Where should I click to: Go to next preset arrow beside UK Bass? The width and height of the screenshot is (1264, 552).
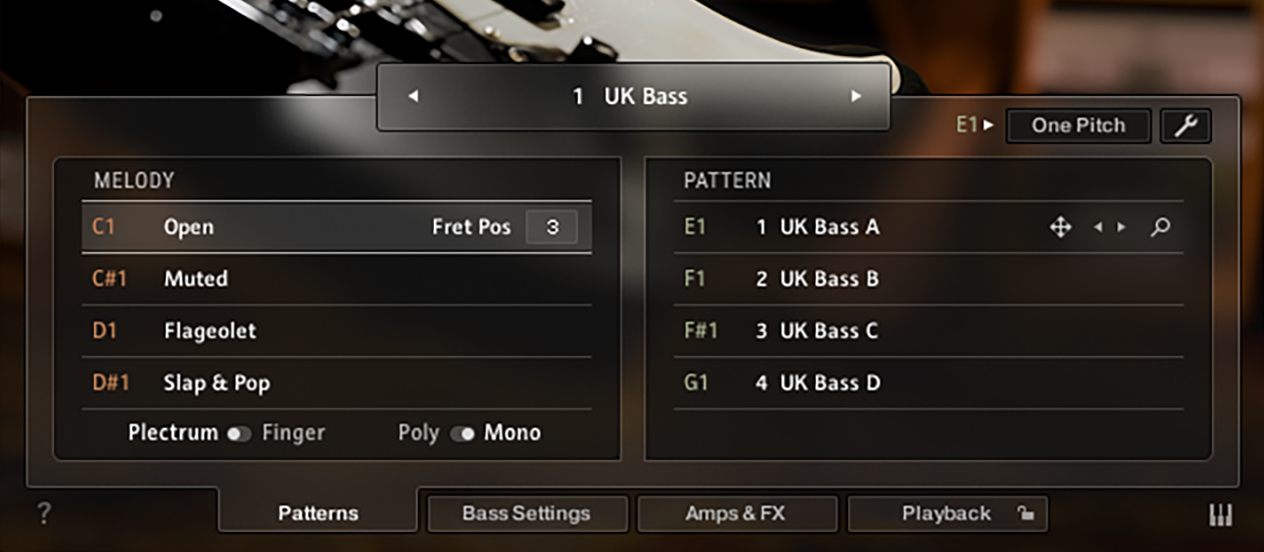[856, 97]
